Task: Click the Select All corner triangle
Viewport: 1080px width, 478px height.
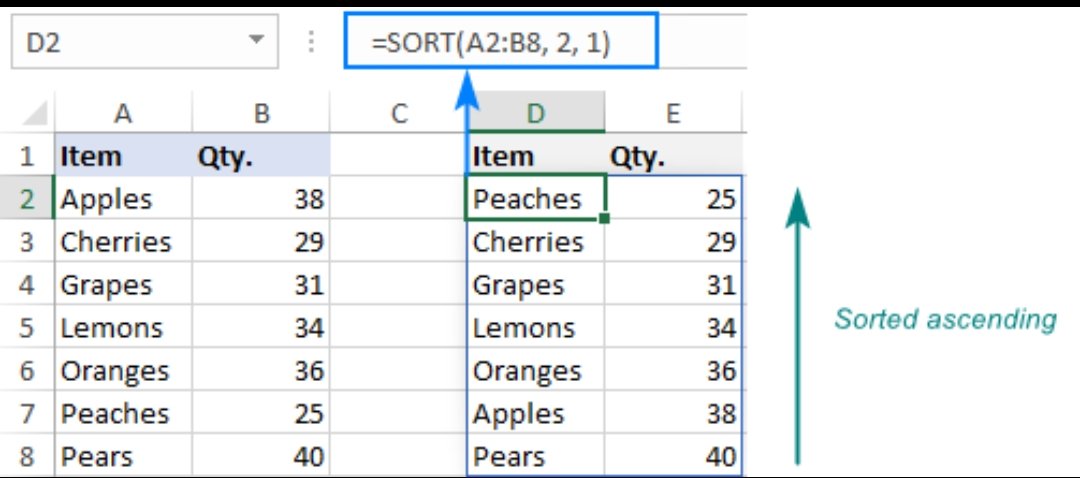Action: 36,113
